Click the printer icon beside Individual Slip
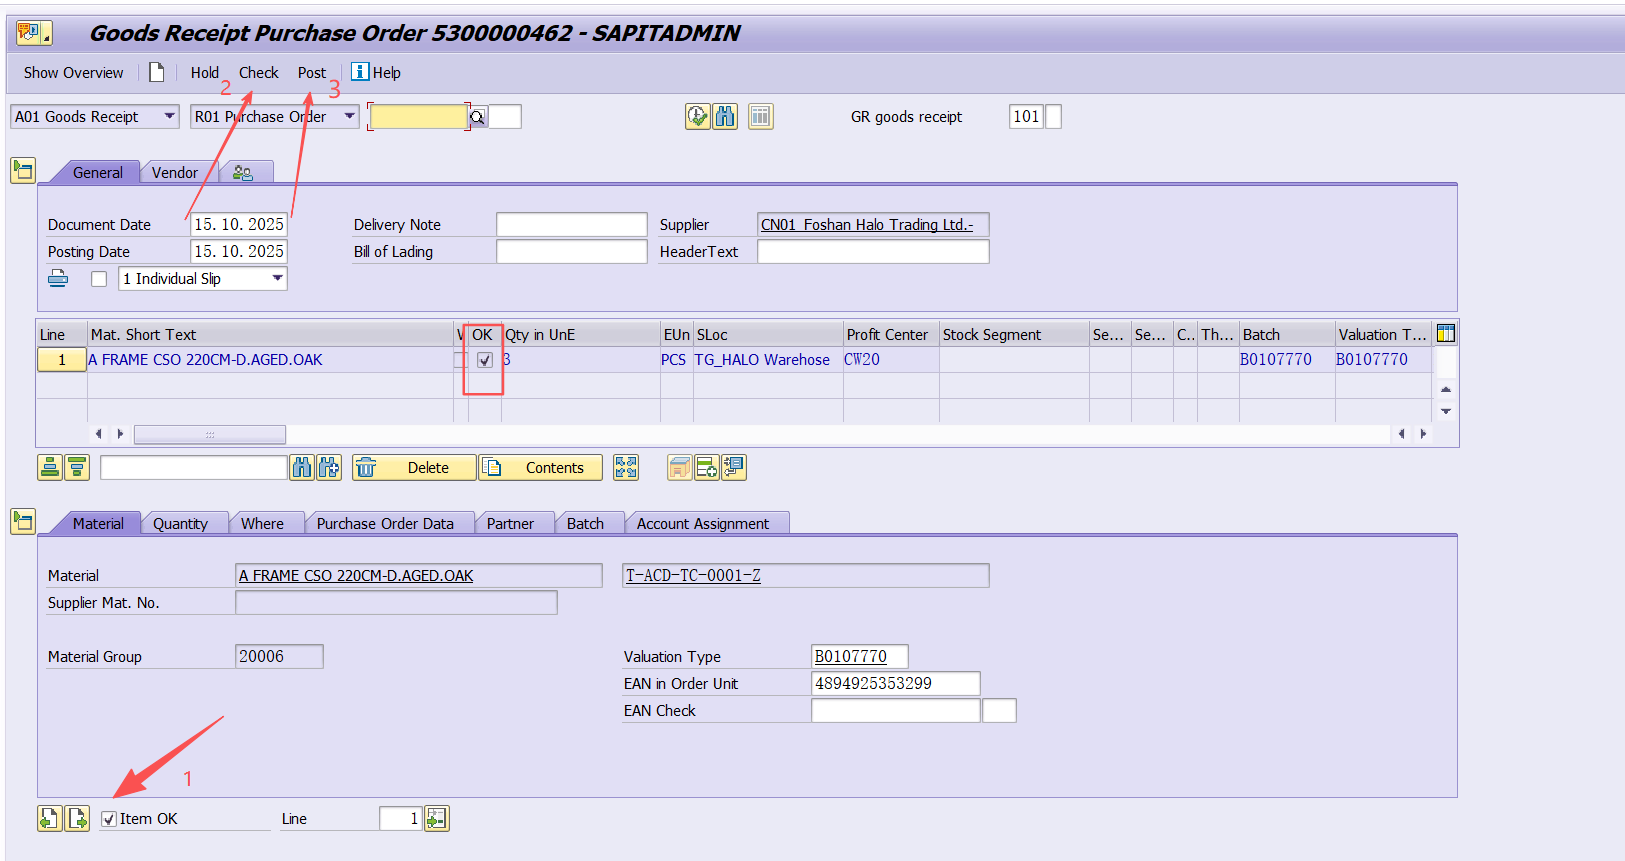The image size is (1625, 861). coord(58,279)
